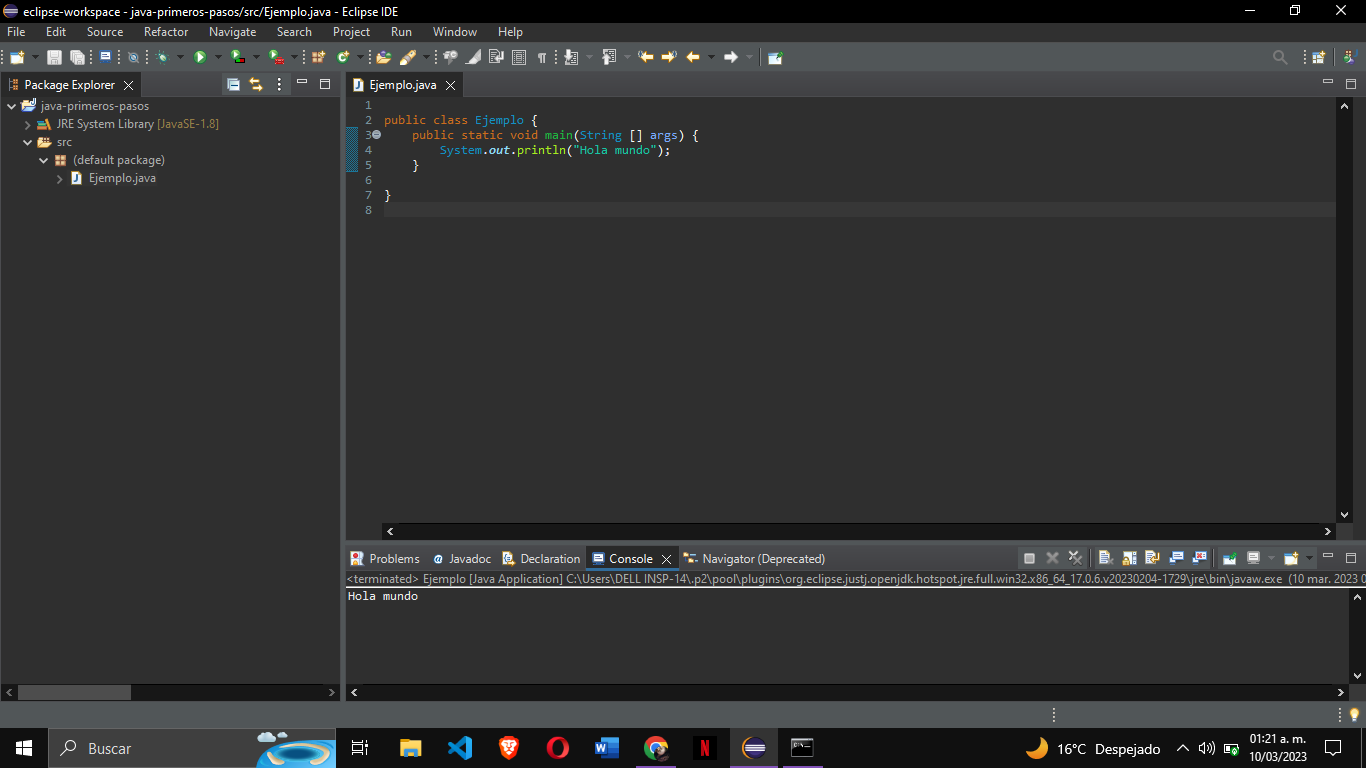Viewport: 1366px width, 768px height.
Task: Click the Previous Annotation icon
Action: 609,57
